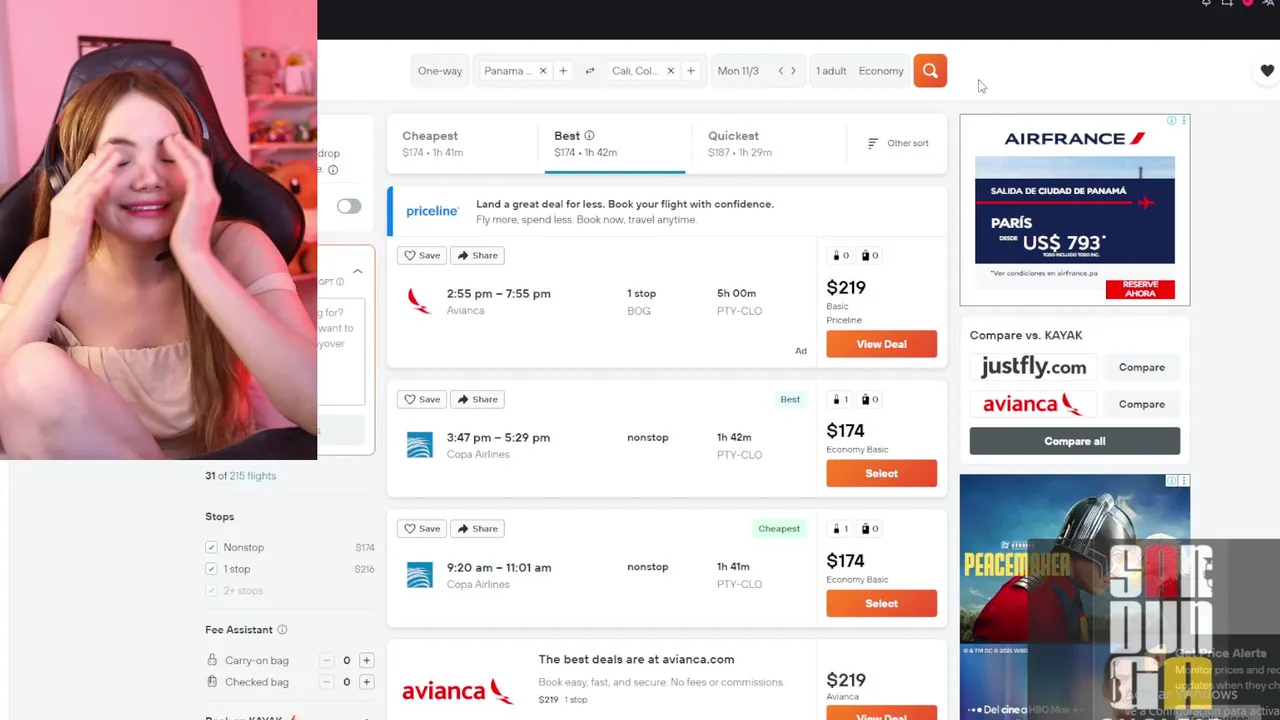
Task: Collapse the left panel chevron
Action: [357, 271]
